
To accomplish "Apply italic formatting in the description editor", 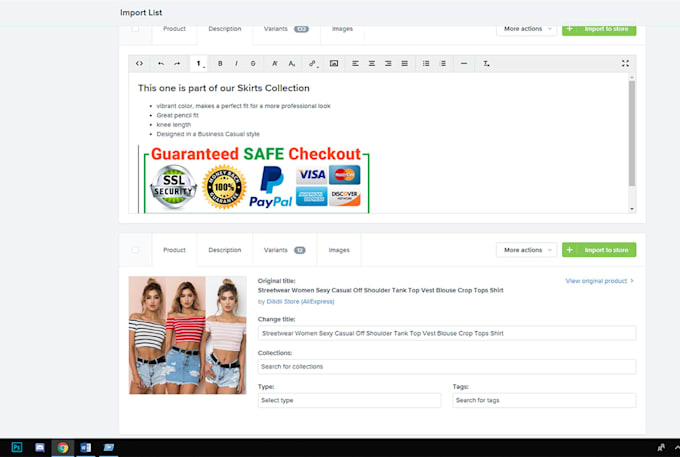I will pos(237,63).
